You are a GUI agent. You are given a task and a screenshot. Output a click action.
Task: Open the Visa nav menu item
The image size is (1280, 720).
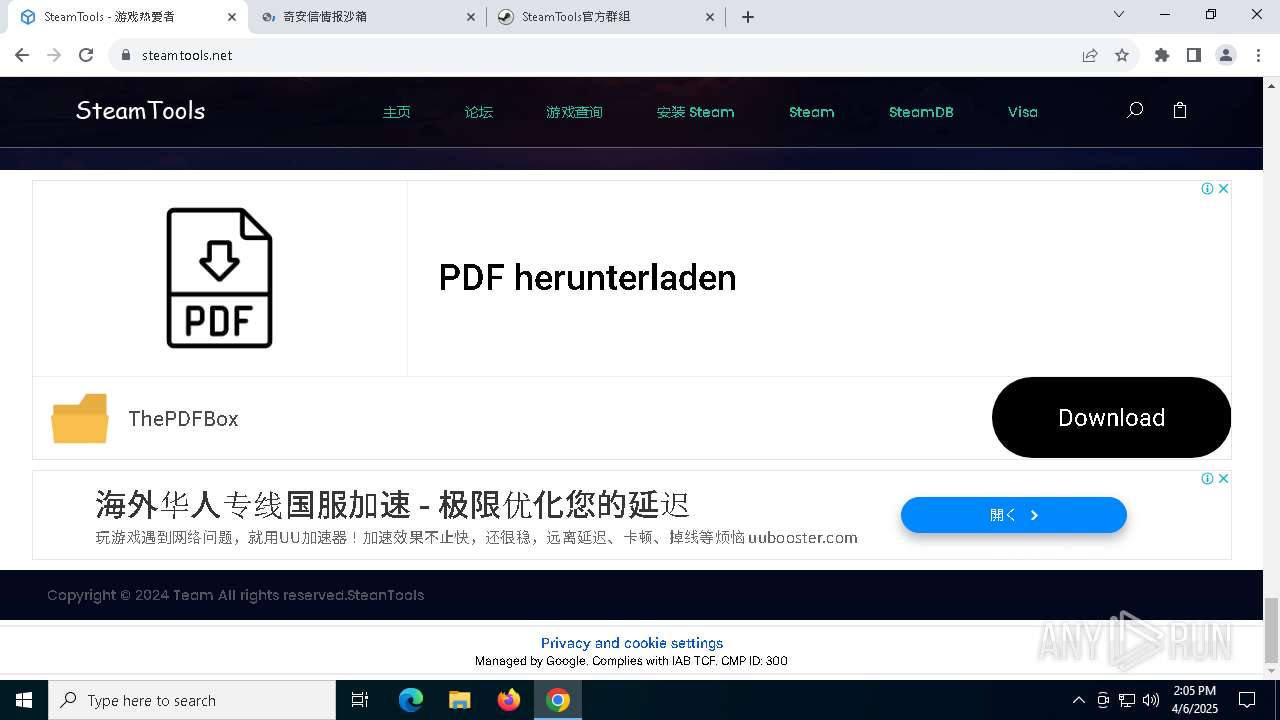1022,112
